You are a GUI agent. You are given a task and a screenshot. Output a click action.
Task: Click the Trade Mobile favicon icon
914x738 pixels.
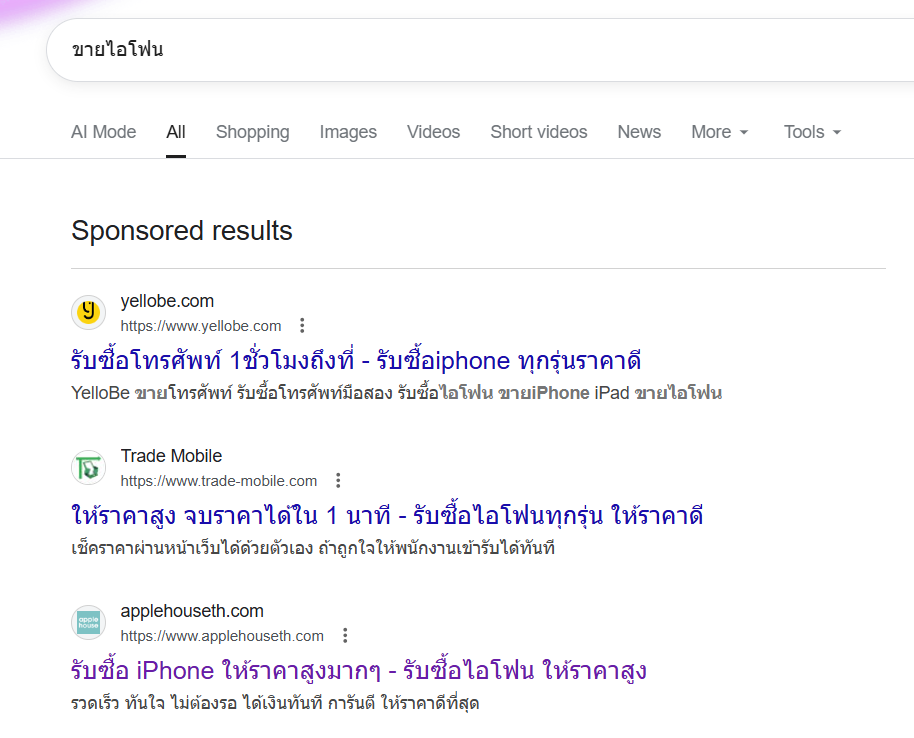pyautogui.click(x=88, y=468)
